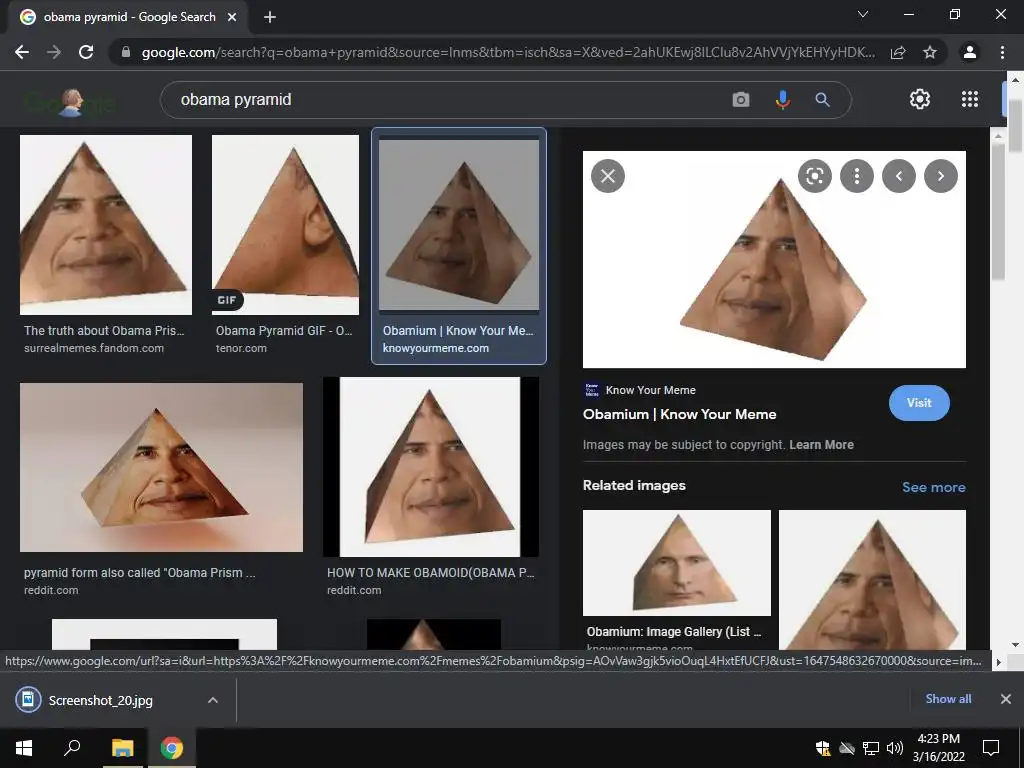The width and height of the screenshot is (1024, 768).
Task: Click 'Obama Pyramid GIF' caption text
Action: (x=284, y=330)
